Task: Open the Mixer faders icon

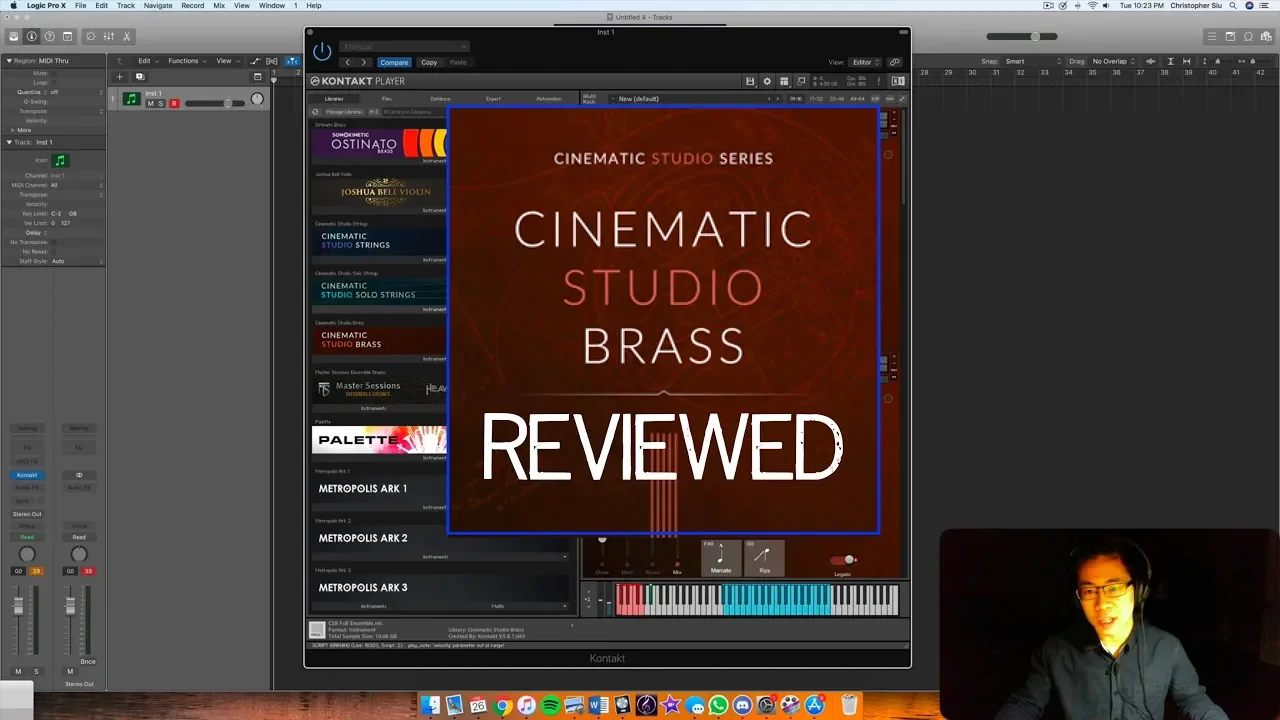Action: click(x=109, y=37)
